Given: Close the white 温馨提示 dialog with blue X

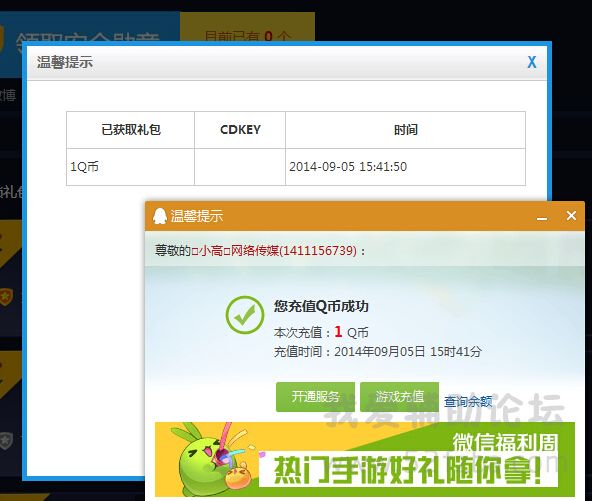Looking at the screenshot, I should tap(532, 62).
